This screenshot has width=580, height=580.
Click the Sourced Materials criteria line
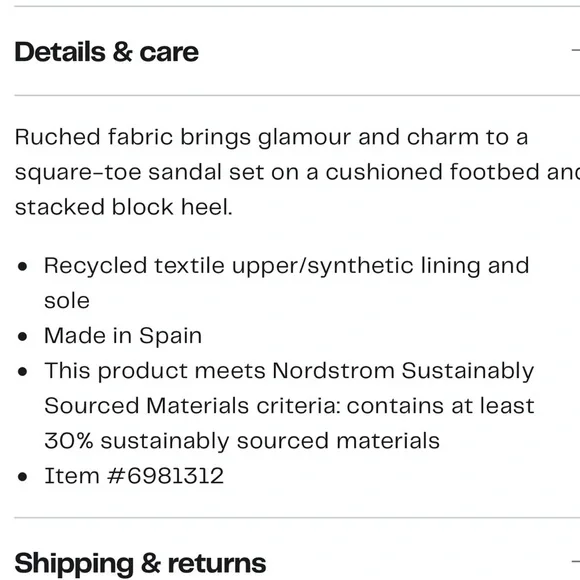pyautogui.click(x=289, y=405)
